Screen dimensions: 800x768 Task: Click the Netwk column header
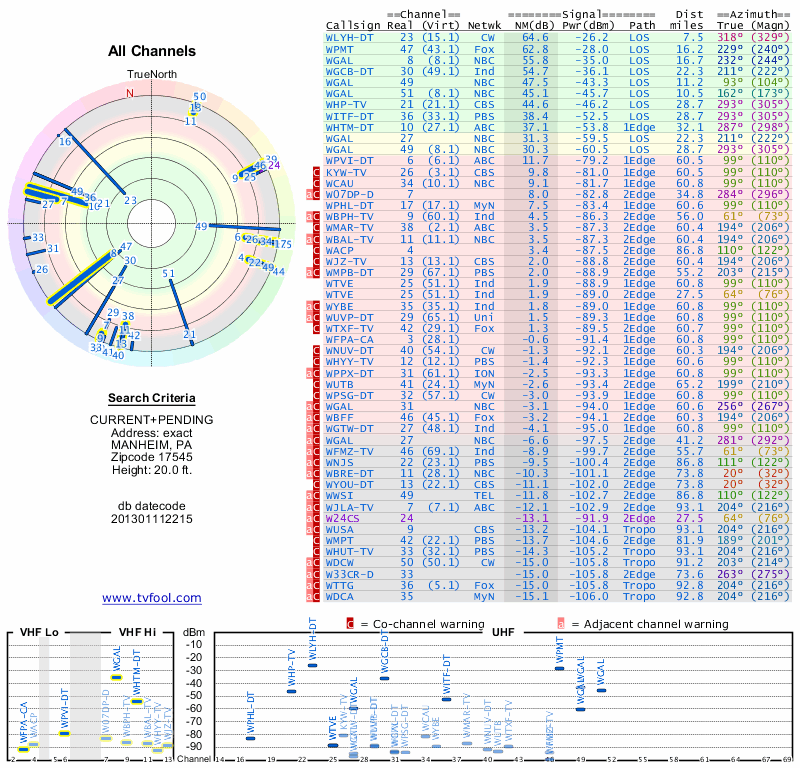click(484, 26)
